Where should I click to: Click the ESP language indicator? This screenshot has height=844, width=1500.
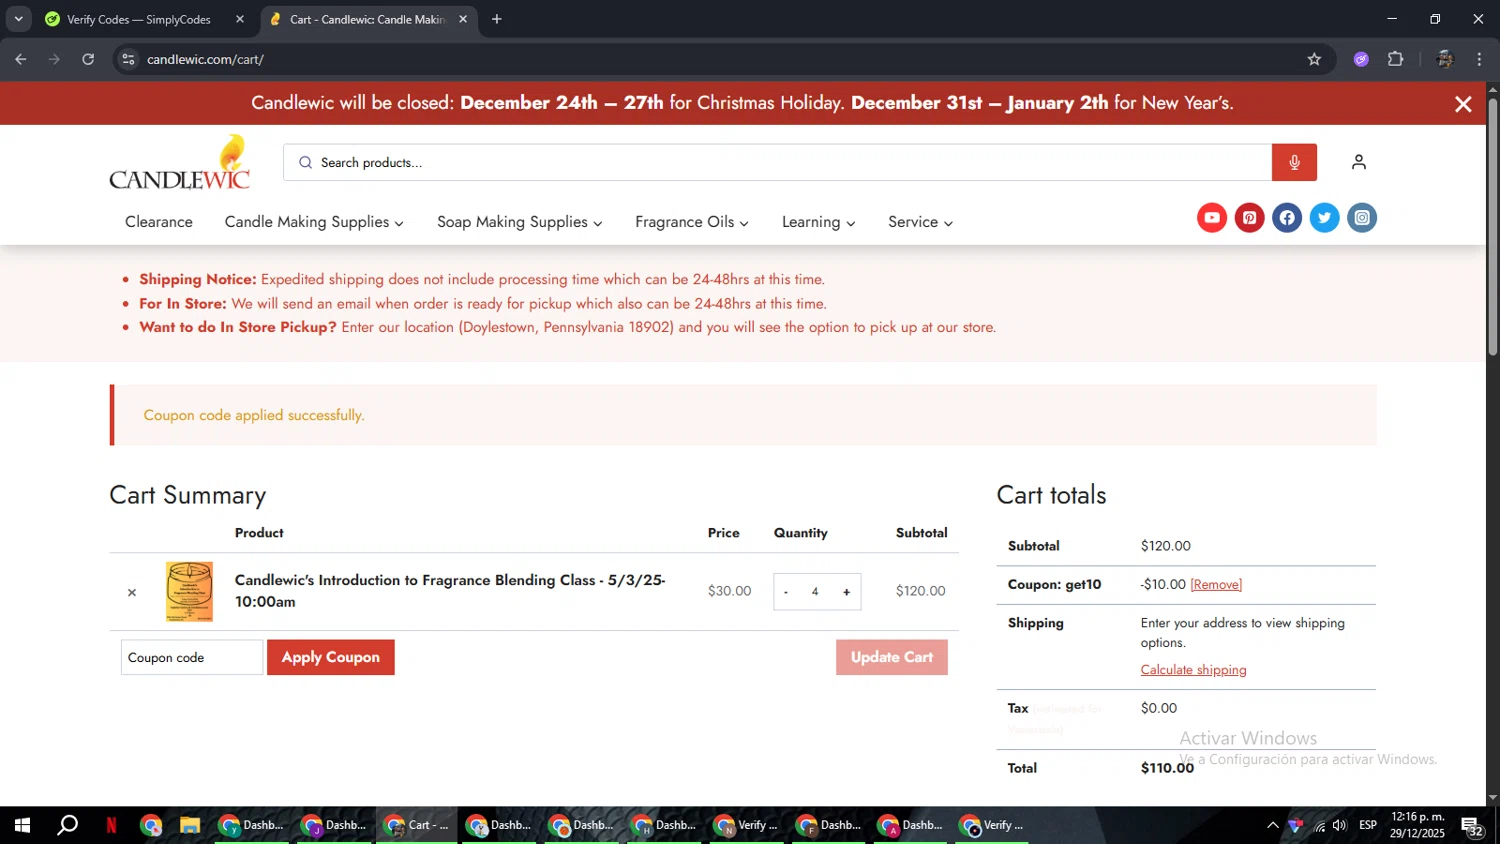point(1368,825)
